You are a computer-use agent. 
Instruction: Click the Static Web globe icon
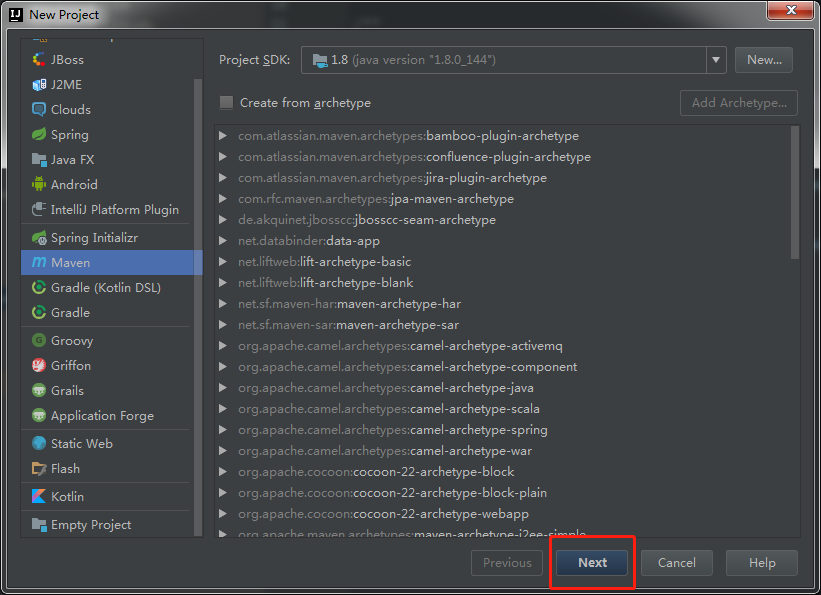tap(39, 444)
